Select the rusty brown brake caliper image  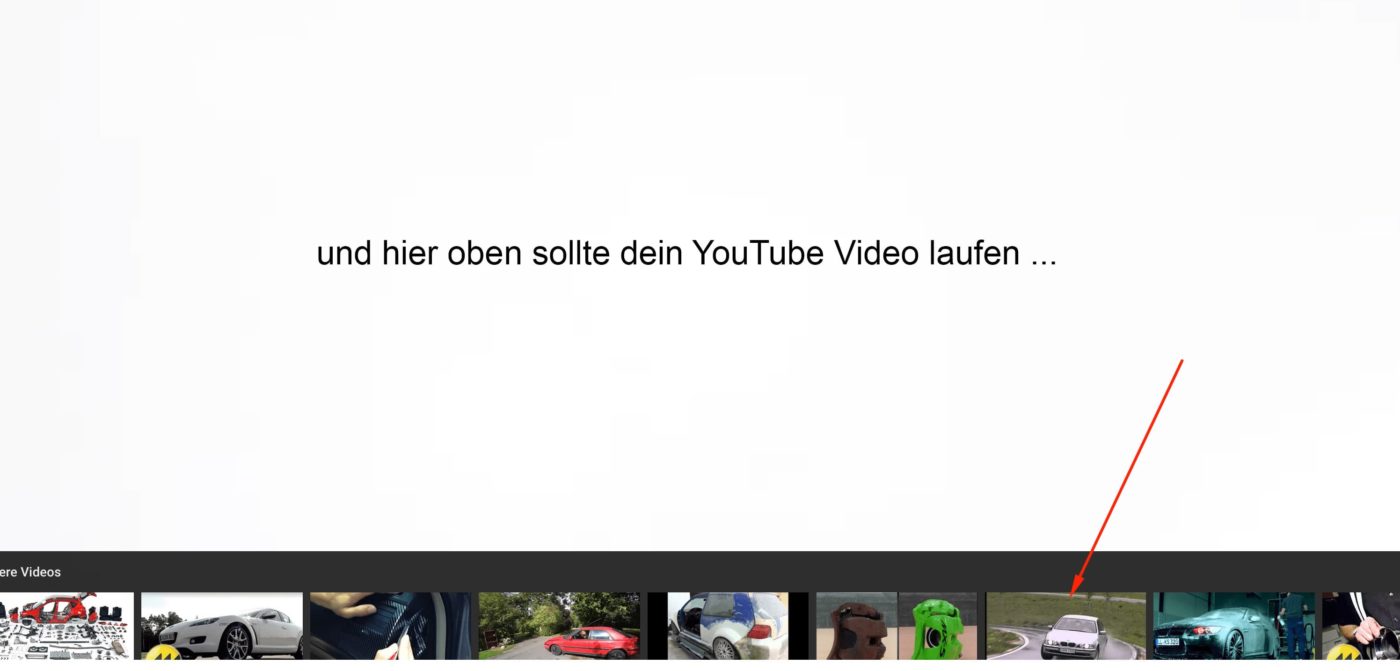tap(856, 626)
